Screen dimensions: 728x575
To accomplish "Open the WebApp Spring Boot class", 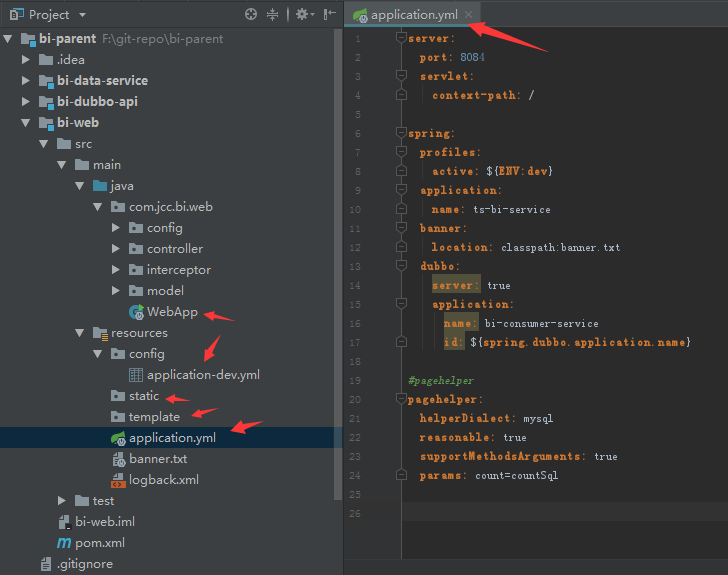I will 171,312.
